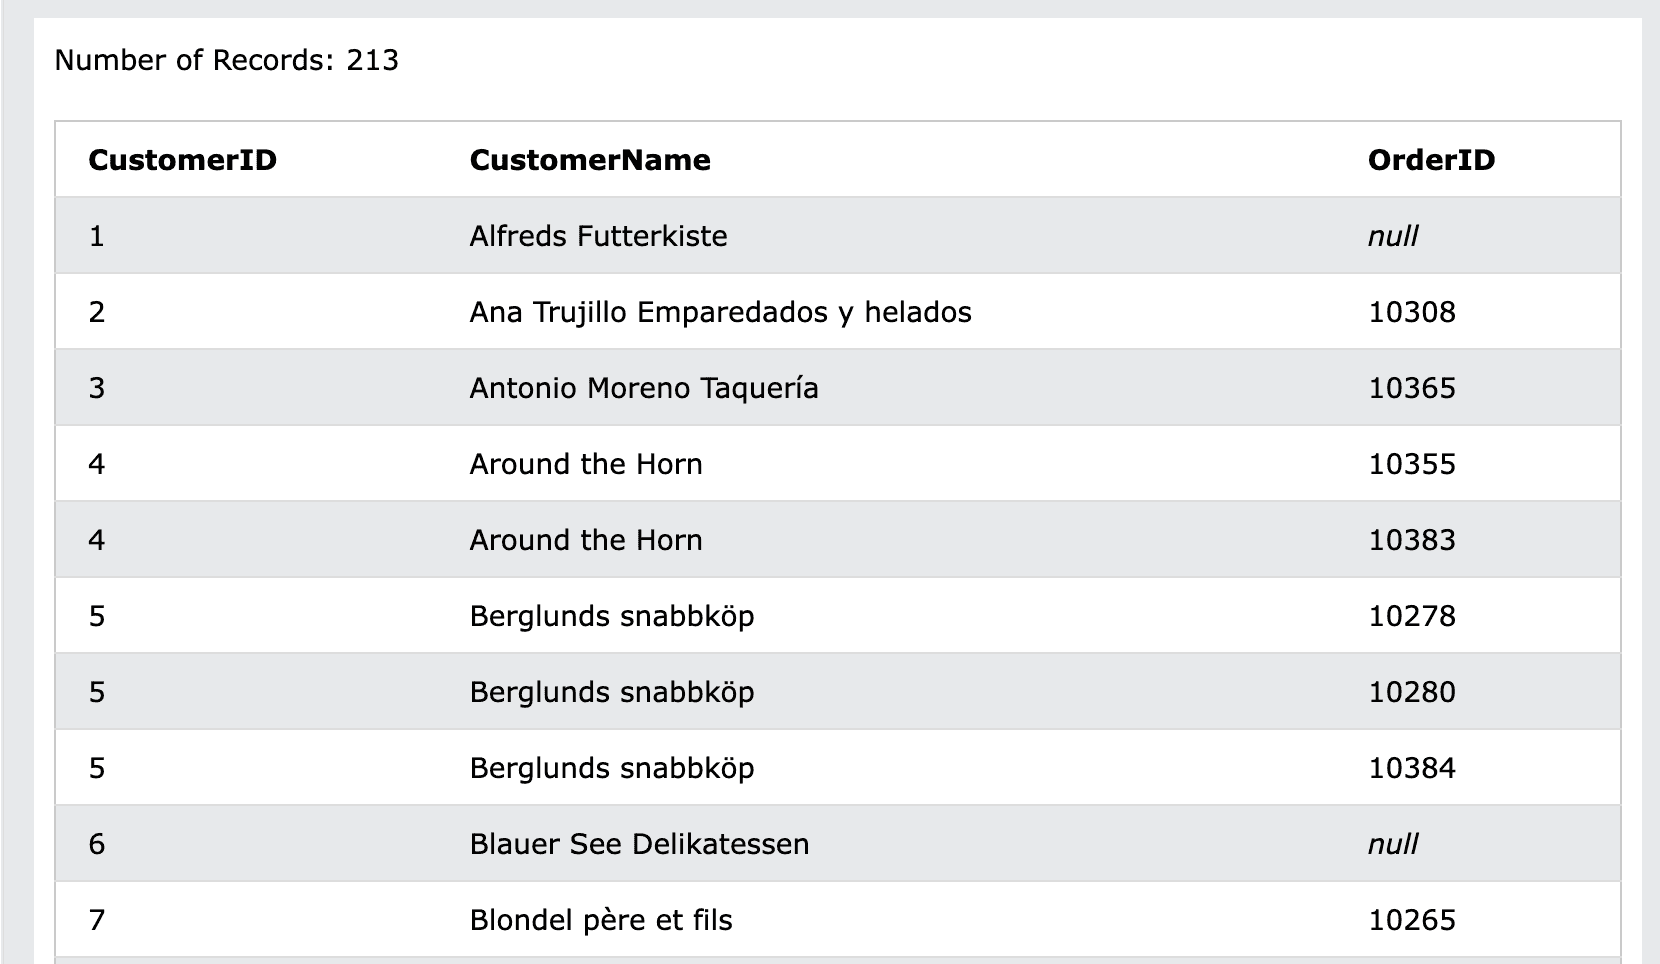Select Blondel père et fils order 10265
1660x964 pixels.
(x=1411, y=920)
